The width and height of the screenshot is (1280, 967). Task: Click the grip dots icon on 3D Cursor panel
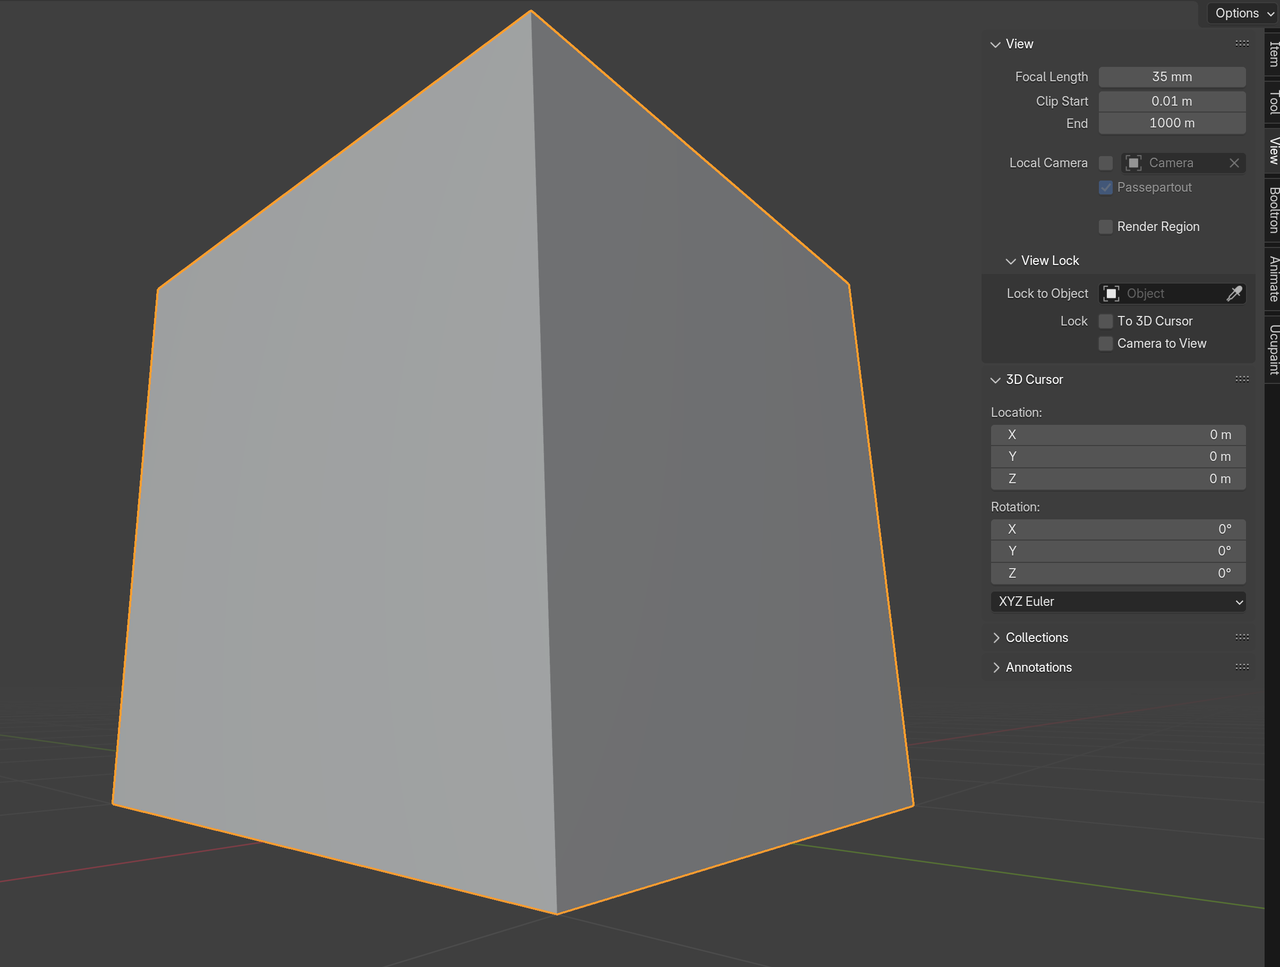(1242, 378)
